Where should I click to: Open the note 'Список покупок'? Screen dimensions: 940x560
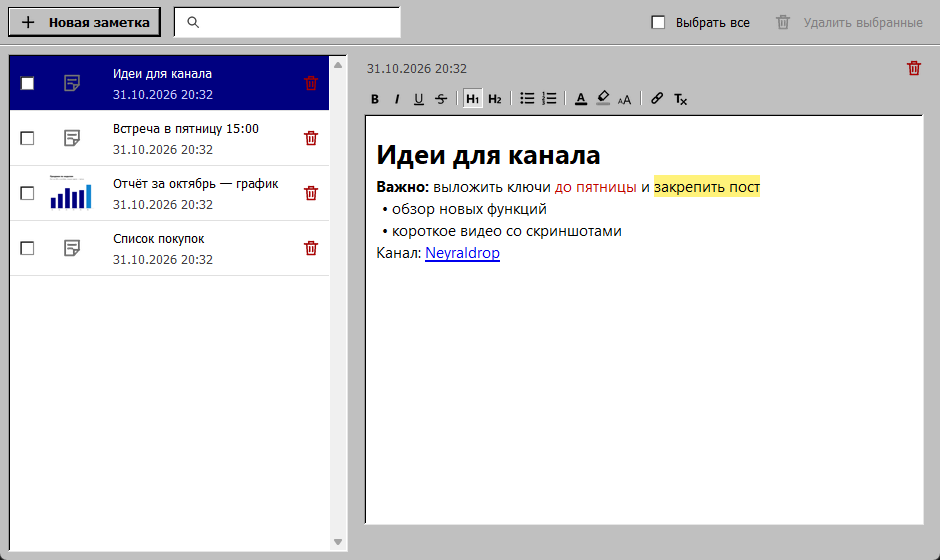(x=169, y=248)
